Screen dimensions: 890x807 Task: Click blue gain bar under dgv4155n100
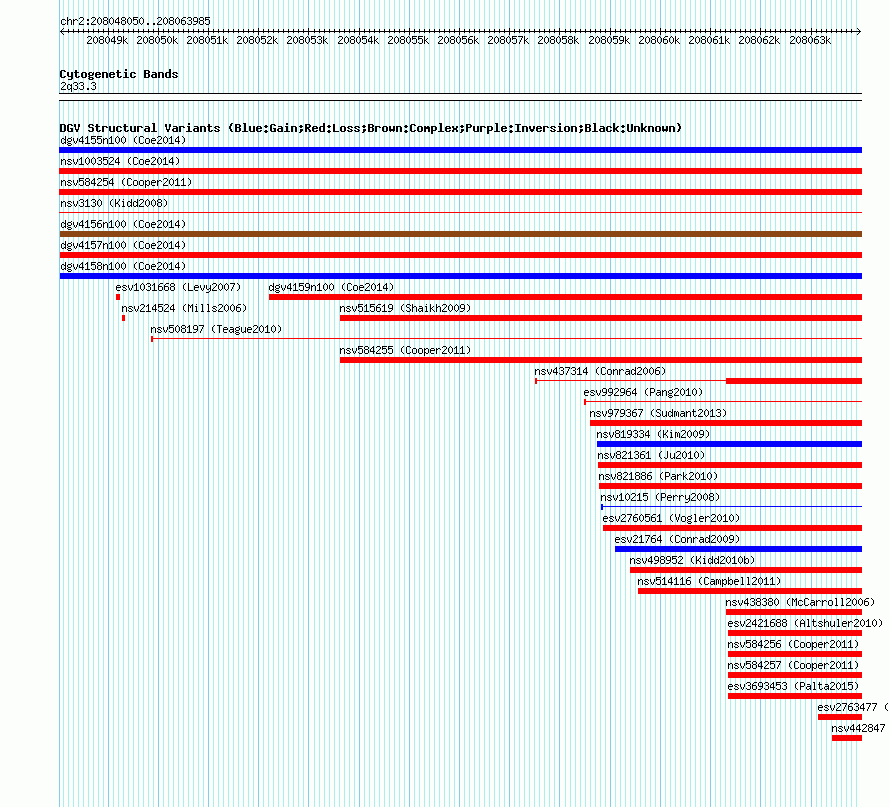[x=461, y=150]
